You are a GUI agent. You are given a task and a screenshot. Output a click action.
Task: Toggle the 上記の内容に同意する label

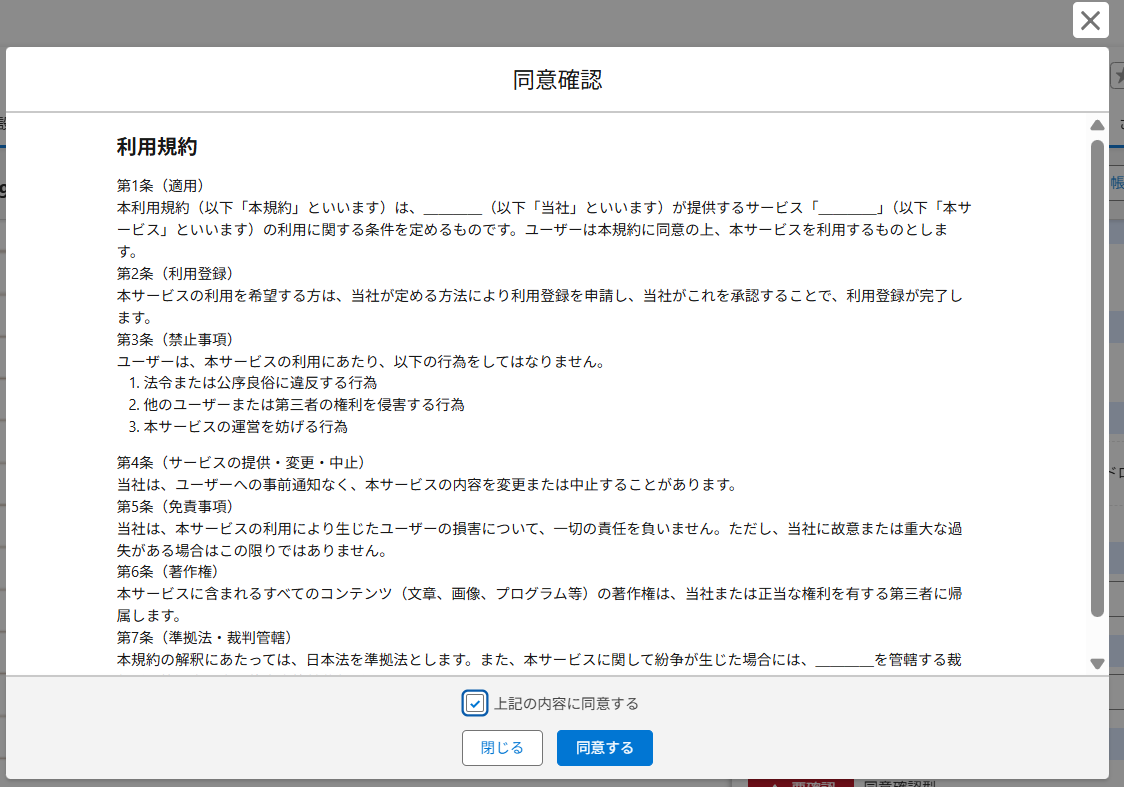[x=566, y=704]
